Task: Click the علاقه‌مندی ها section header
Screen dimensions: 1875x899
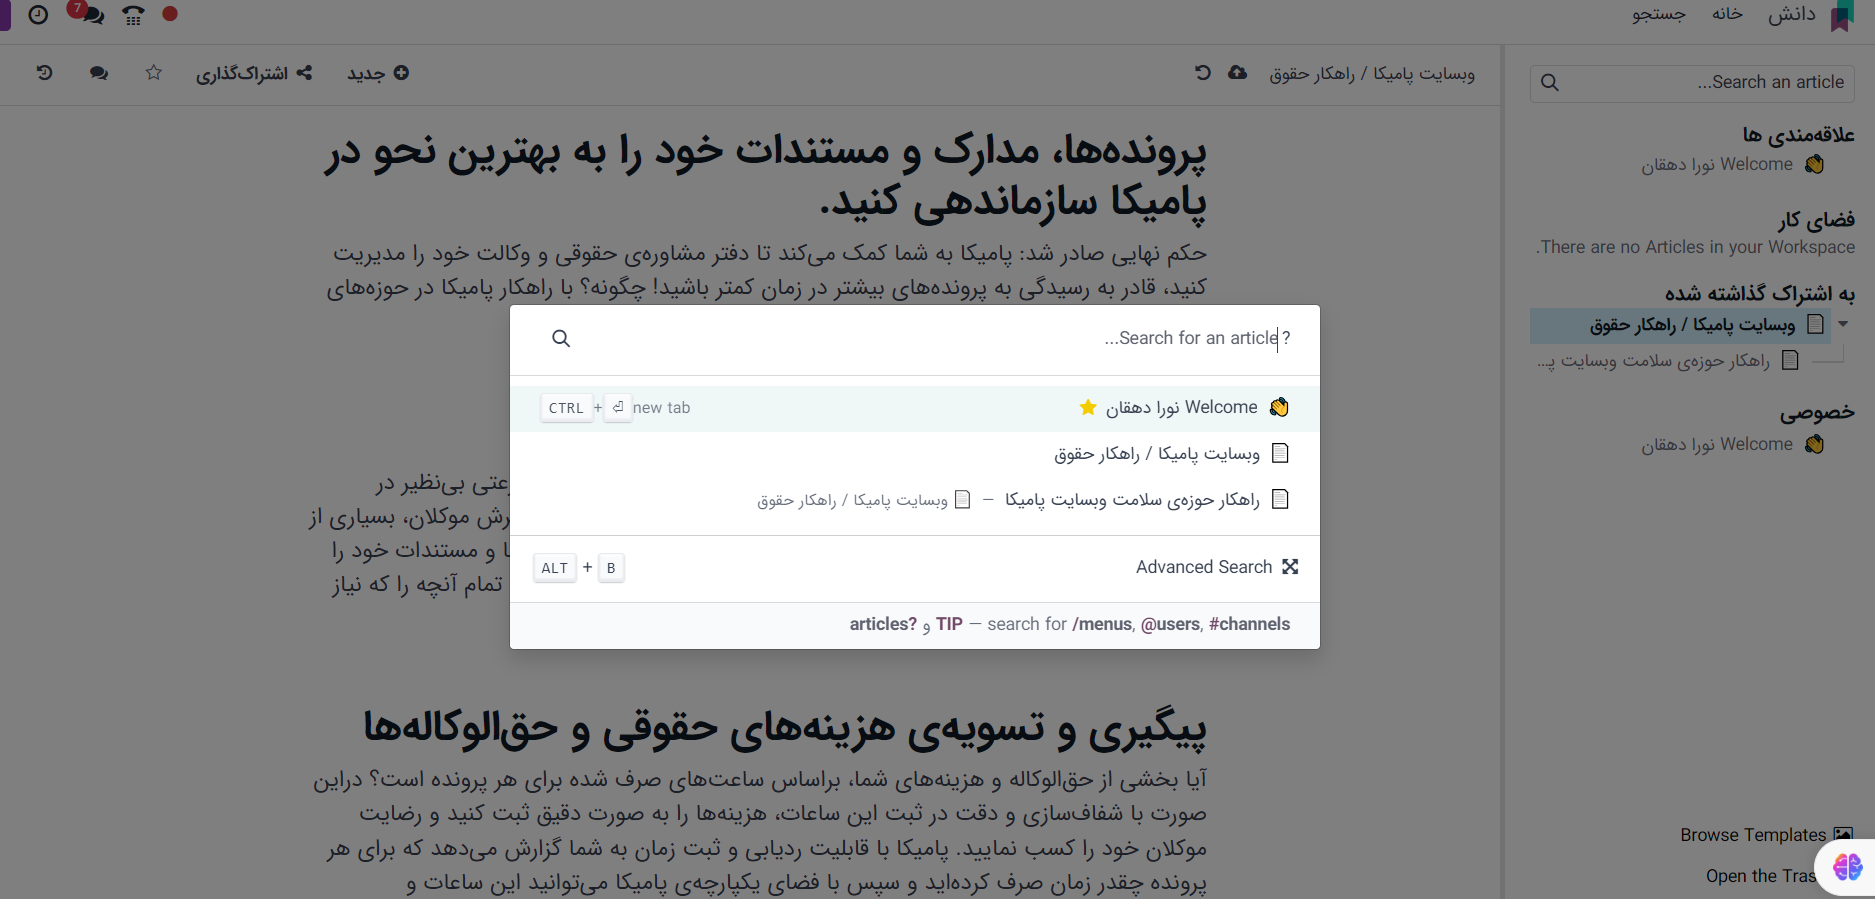Action: pos(1799,134)
